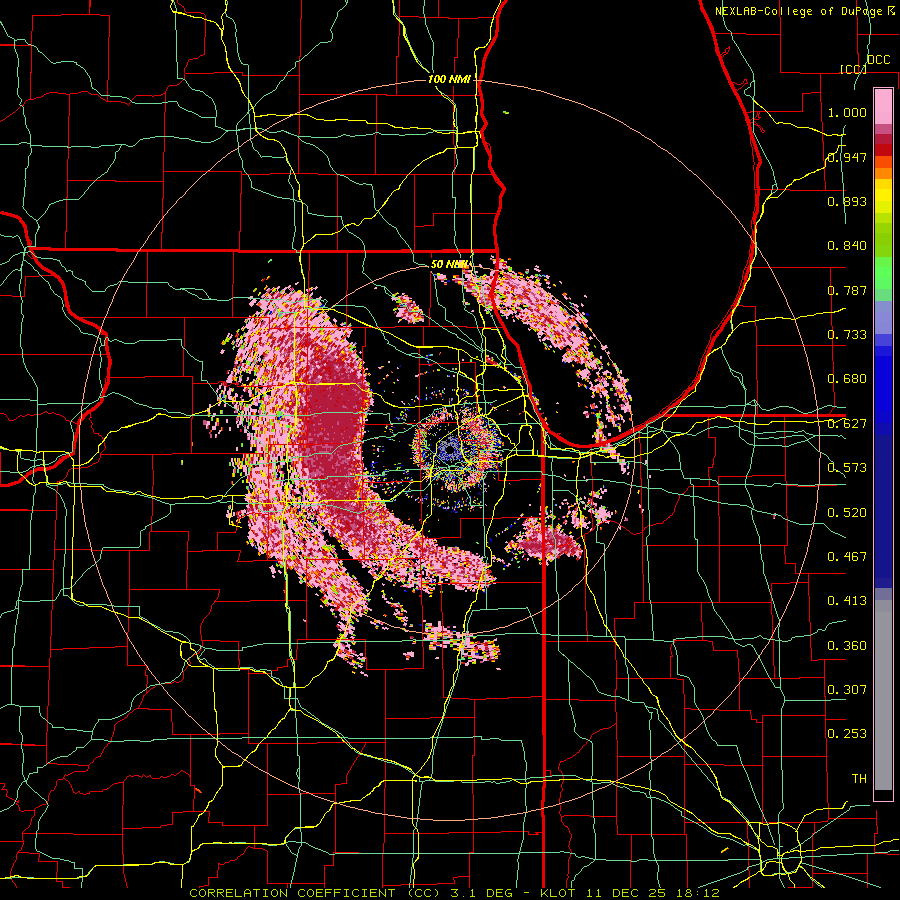Pick the orange segment of the color bar
This screenshot has height=900, width=900.
tap(883, 173)
